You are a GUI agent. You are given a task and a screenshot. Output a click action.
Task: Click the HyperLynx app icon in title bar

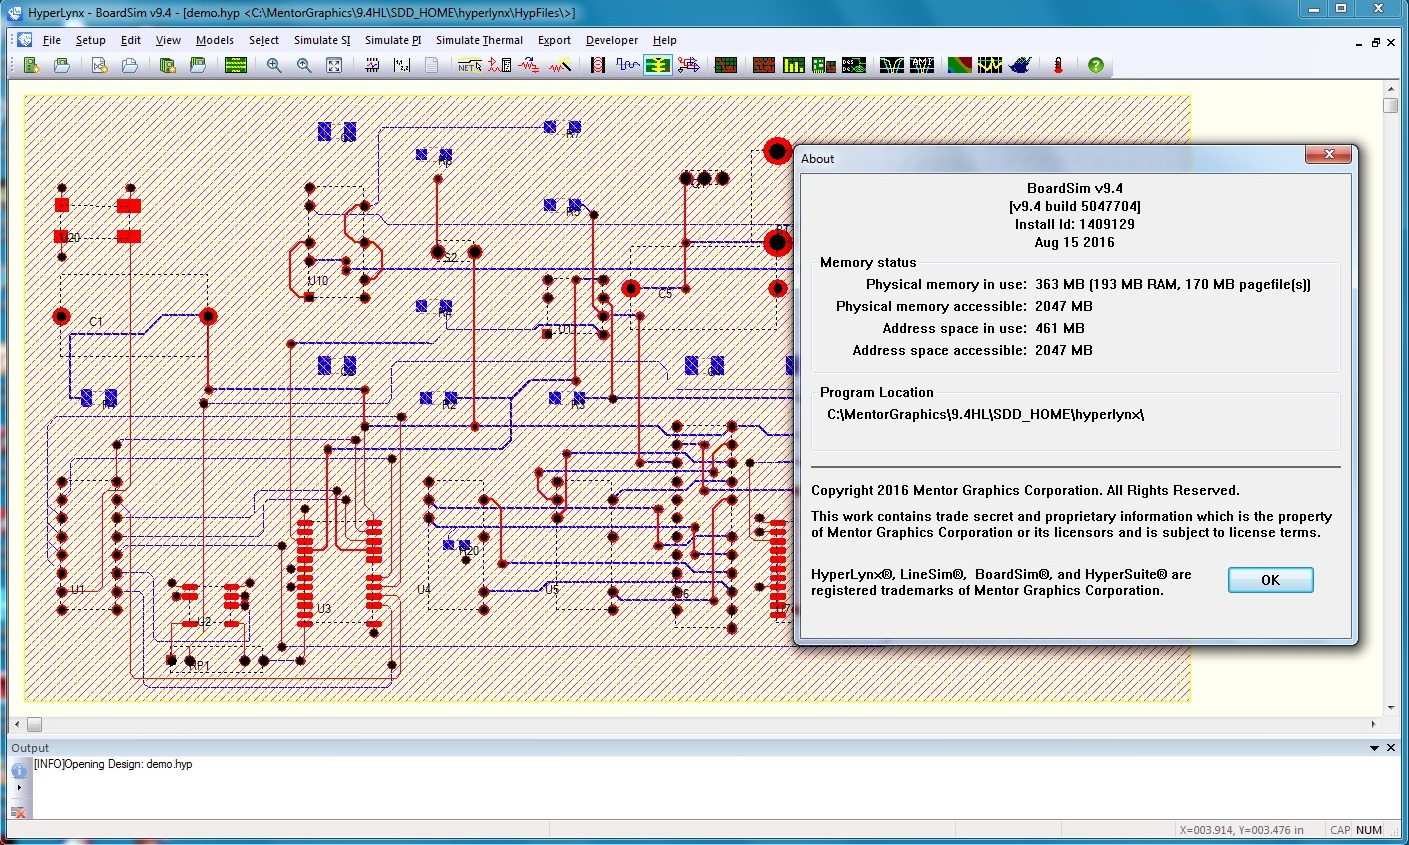pyautogui.click(x=14, y=14)
